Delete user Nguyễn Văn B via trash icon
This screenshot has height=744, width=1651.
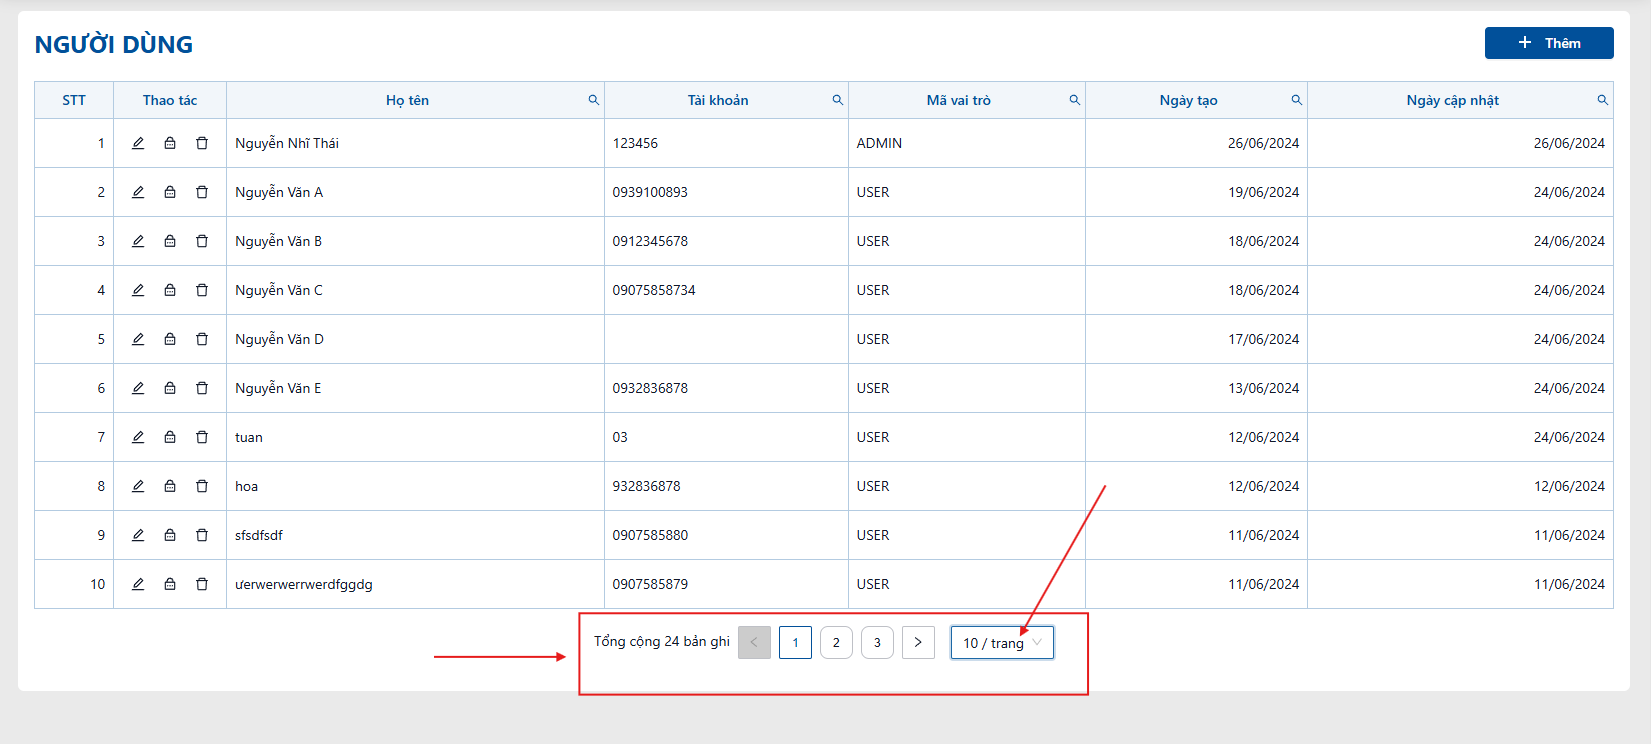(202, 241)
